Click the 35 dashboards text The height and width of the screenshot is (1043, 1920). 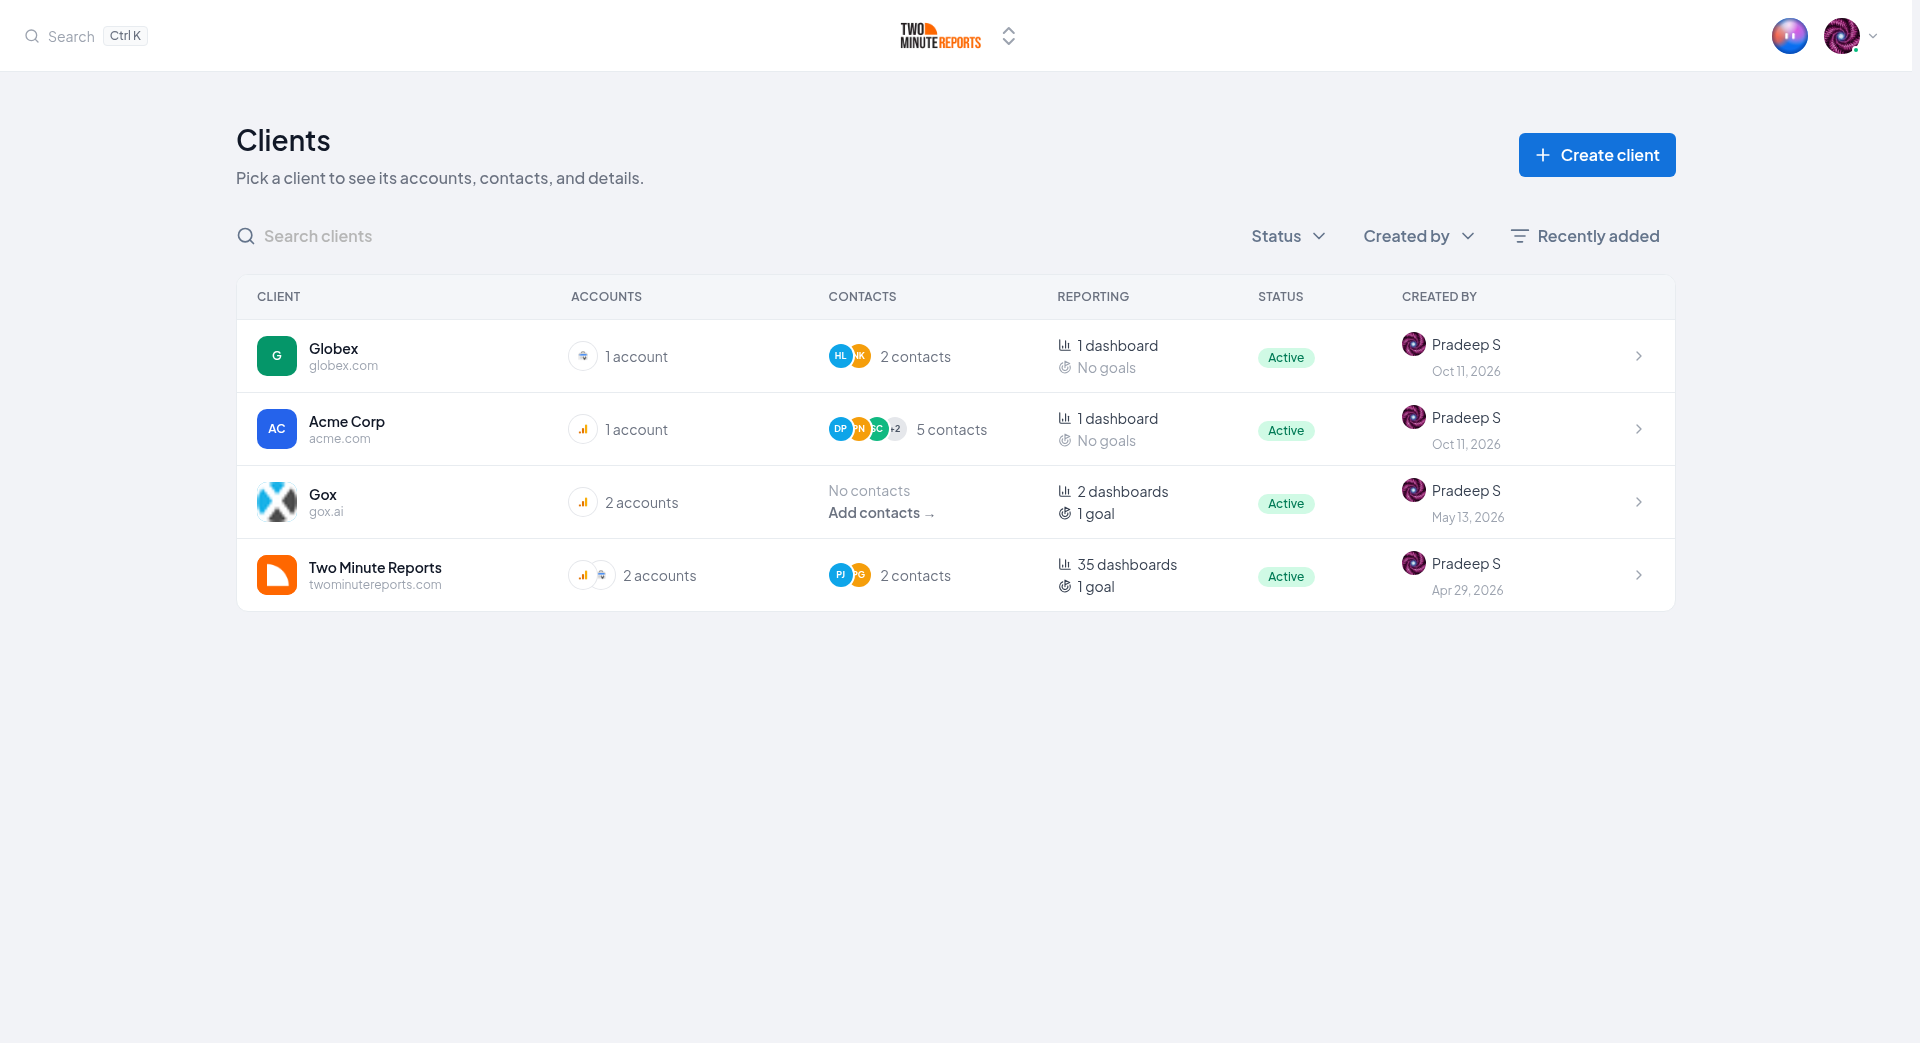tap(1127, 565)
